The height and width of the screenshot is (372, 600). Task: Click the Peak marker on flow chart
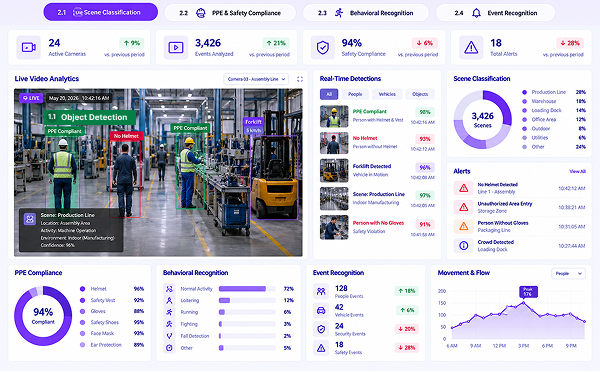pyautogui.click(x=528, y=292)
